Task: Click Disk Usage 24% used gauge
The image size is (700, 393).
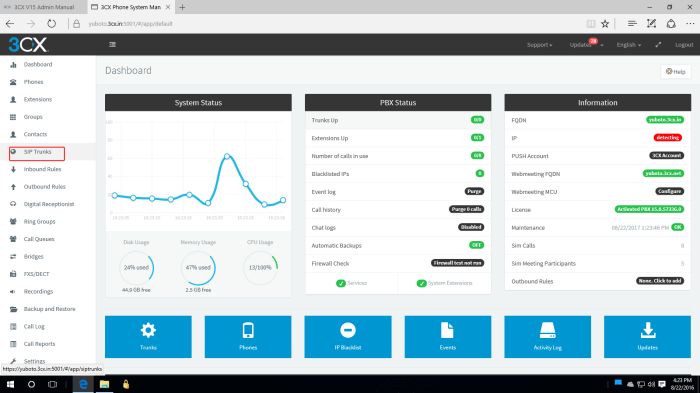Action: [137, 268]
